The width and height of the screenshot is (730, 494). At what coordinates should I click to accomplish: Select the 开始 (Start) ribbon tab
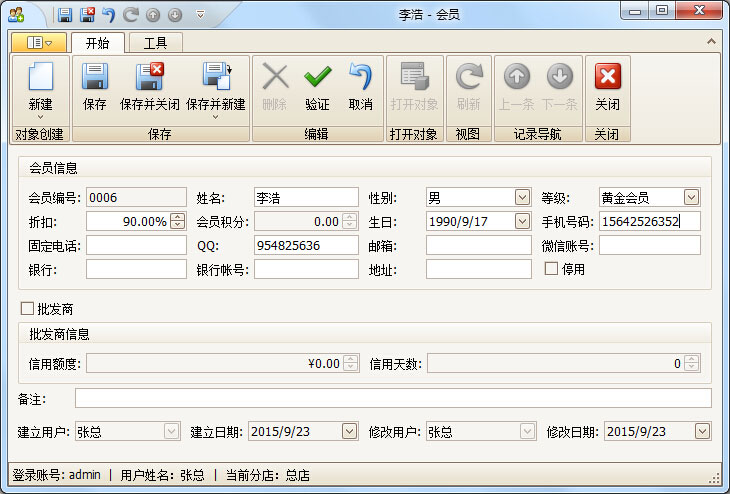click(97, 43)
